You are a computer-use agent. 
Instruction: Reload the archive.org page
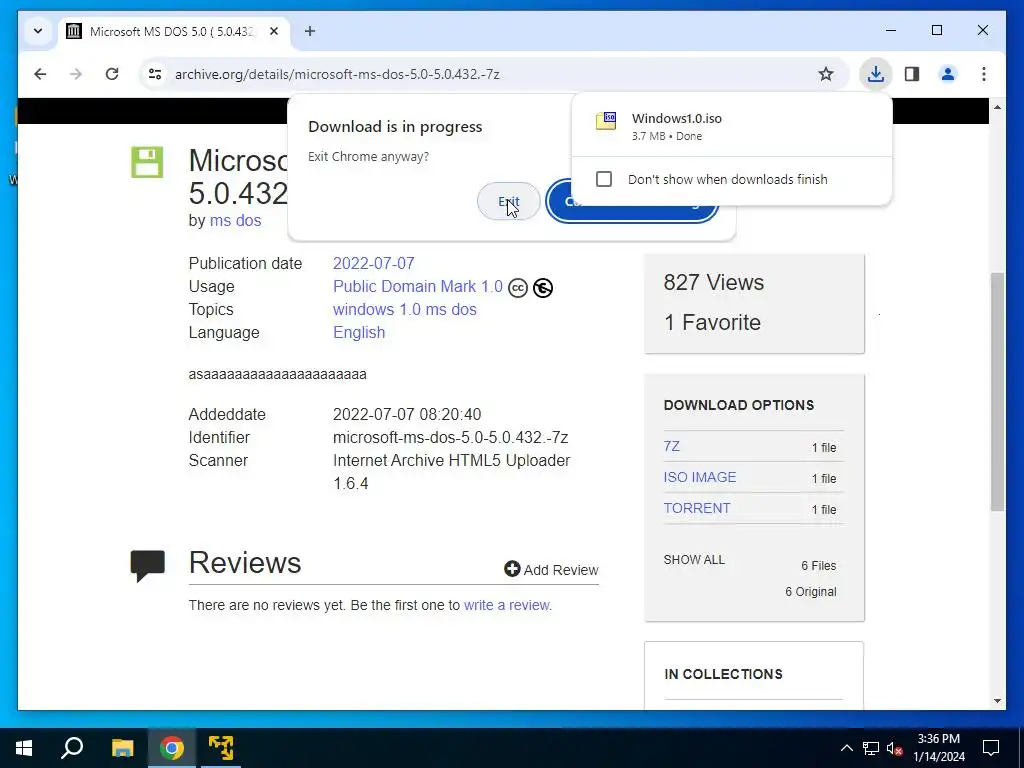(112, 74)
